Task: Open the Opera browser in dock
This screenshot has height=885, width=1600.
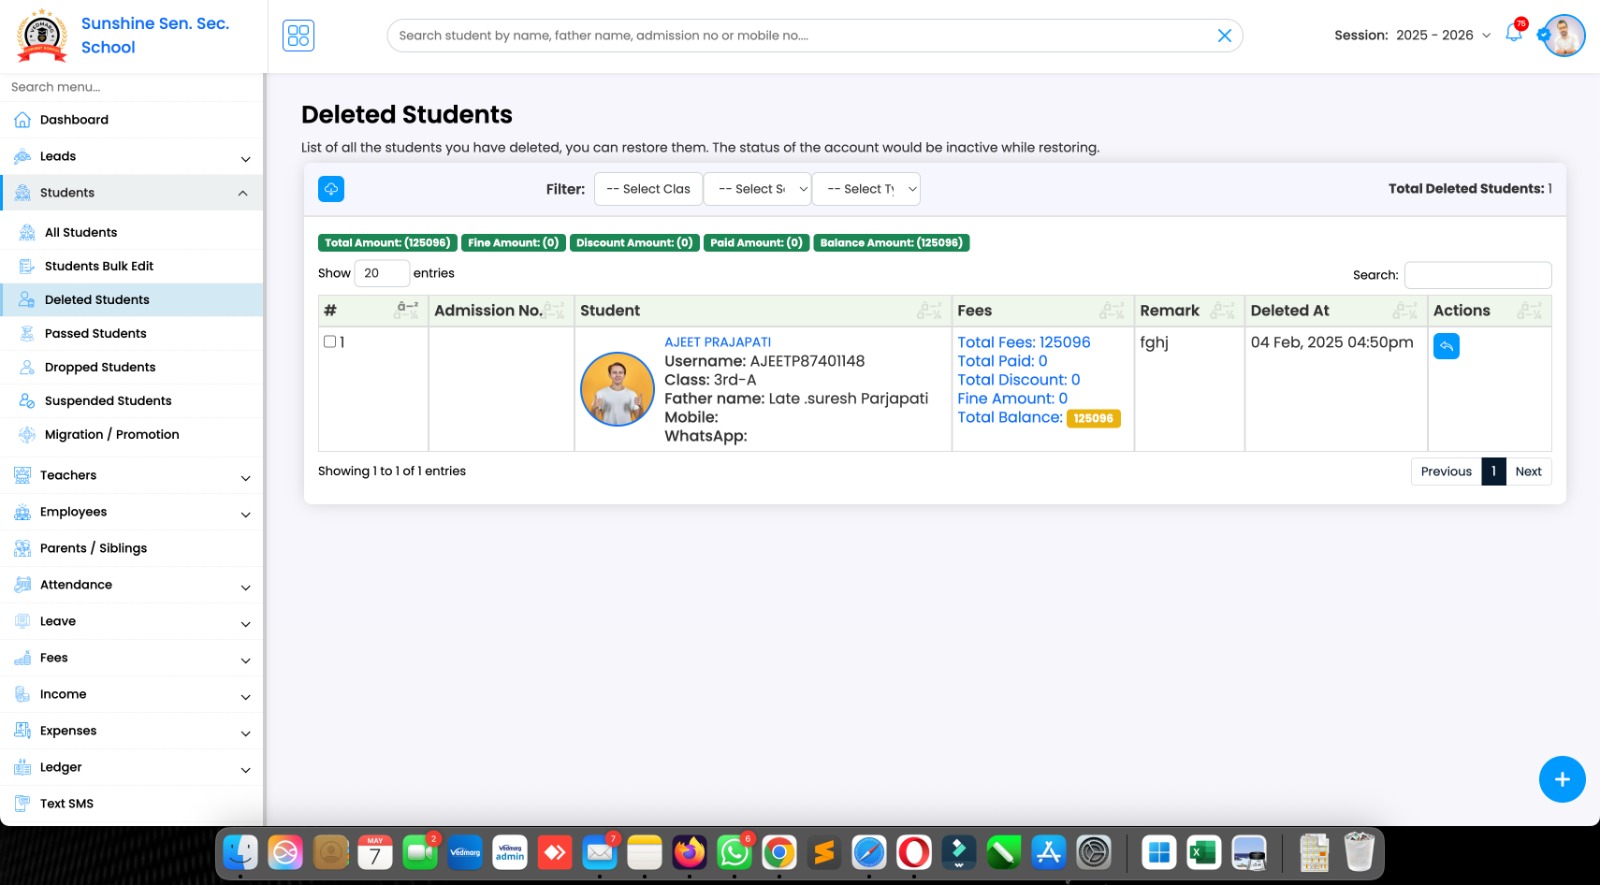Action: 914,853
